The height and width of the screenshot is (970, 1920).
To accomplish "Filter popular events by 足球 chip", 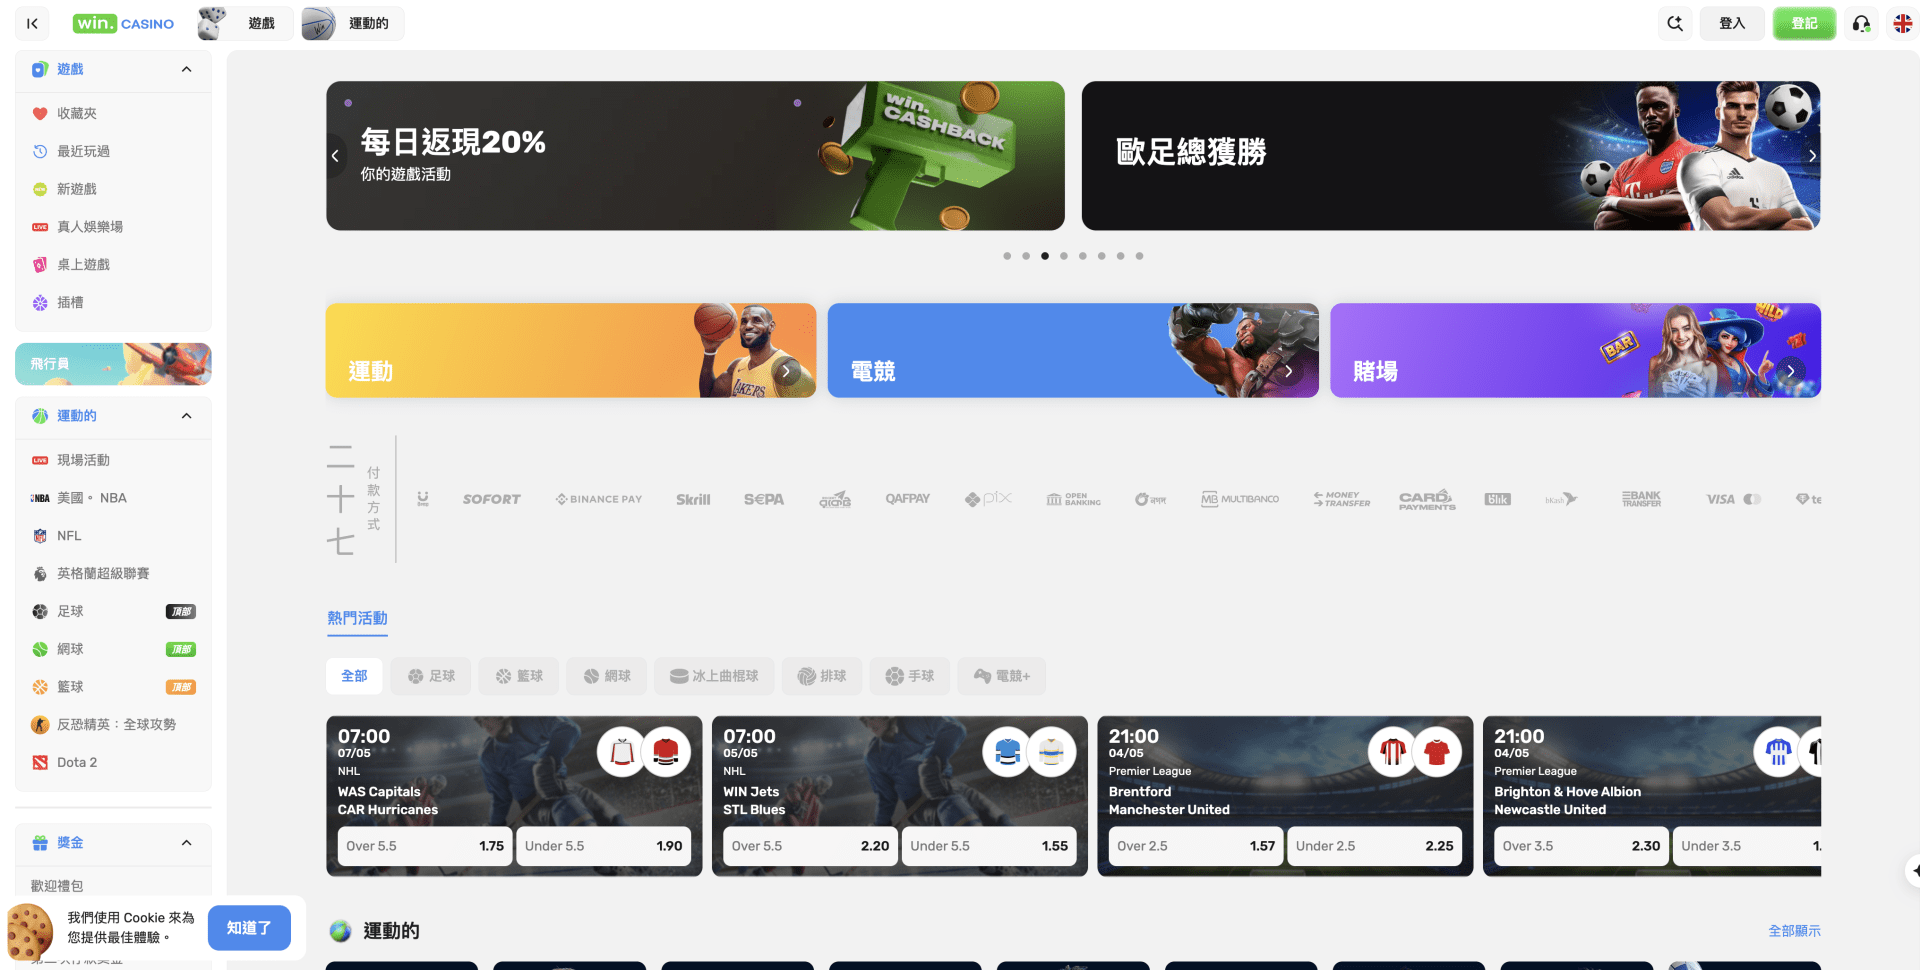I will coord(431,676).
